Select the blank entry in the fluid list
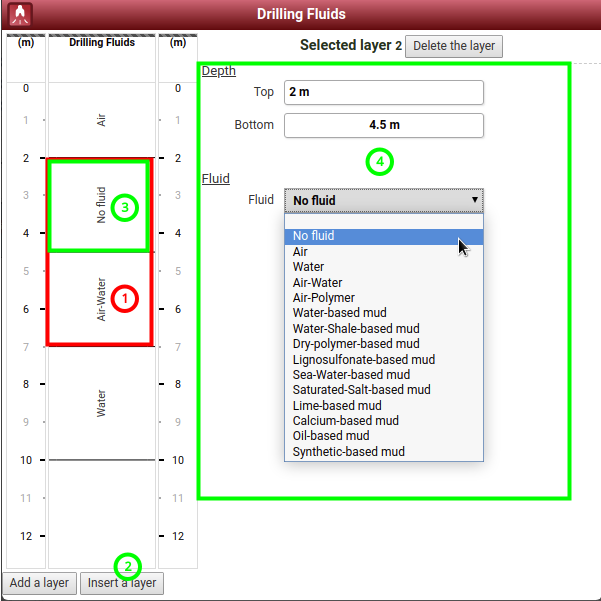Screen dimensions: 601x601 (383, 221)
